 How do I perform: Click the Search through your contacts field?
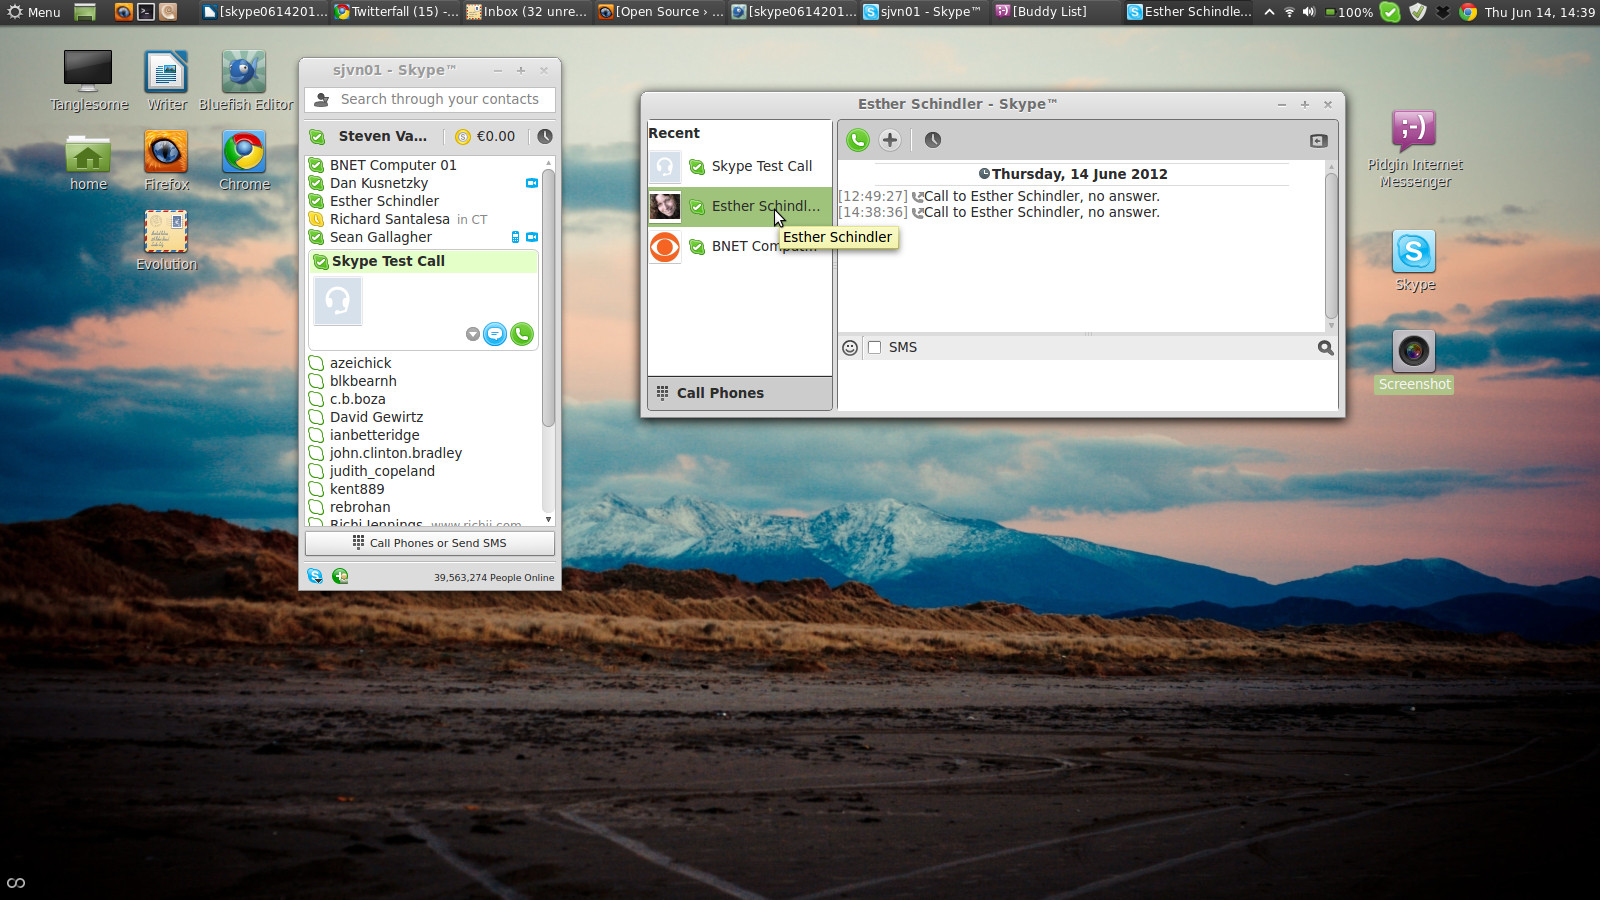pos(430,99)
